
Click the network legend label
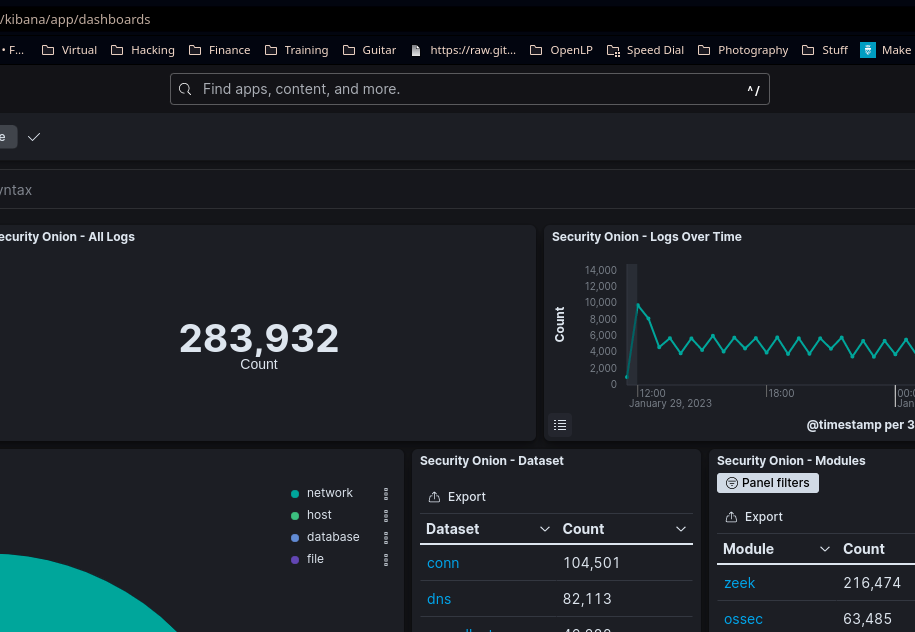[330, 493]
